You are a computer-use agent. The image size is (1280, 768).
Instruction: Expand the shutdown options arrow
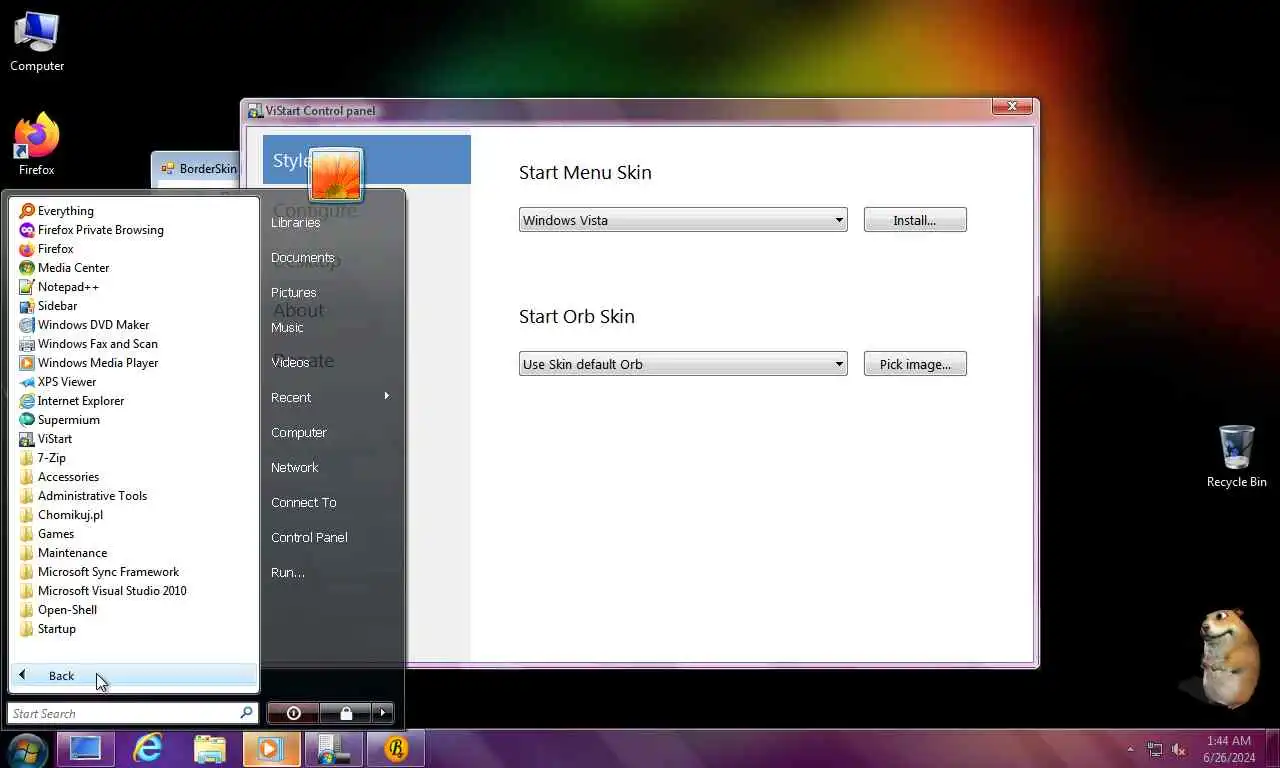(x=383, y=713)
